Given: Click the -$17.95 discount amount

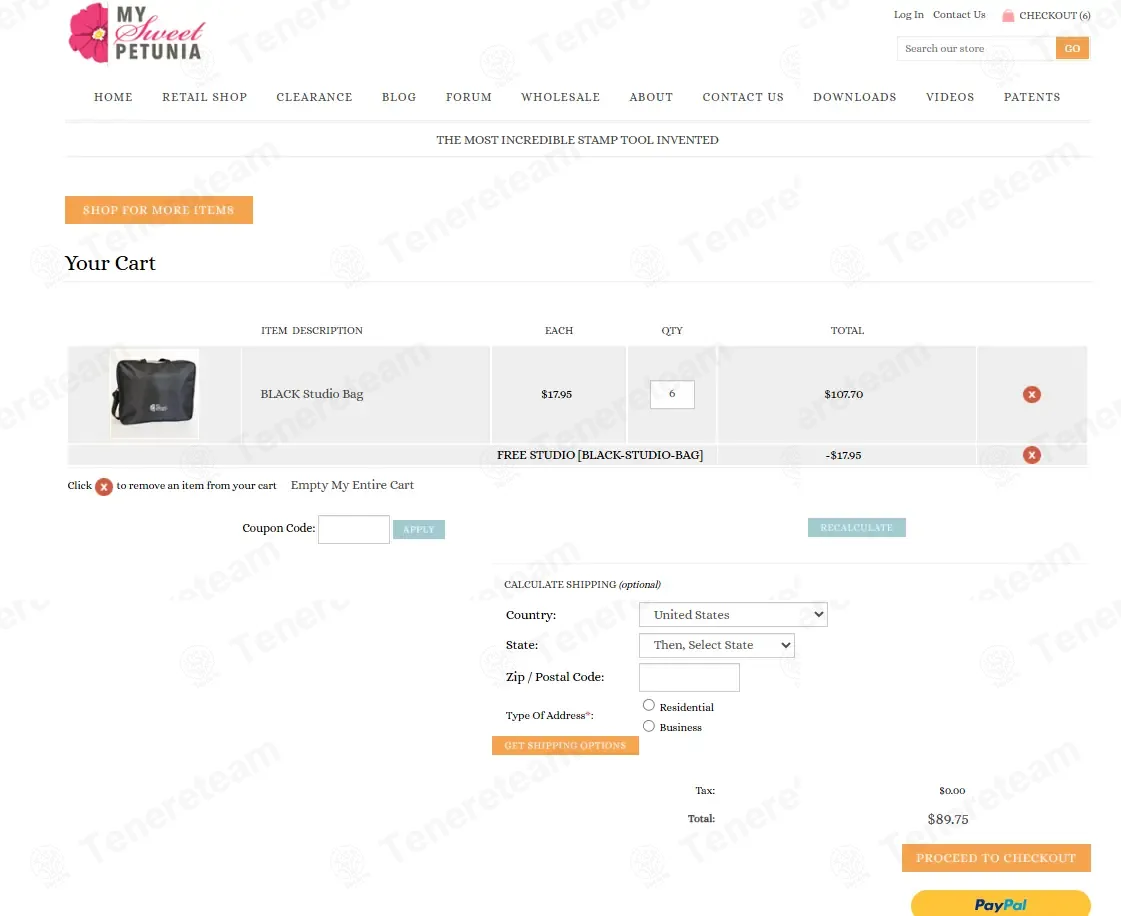Looking at the screenshot, I should click(843, 455).
